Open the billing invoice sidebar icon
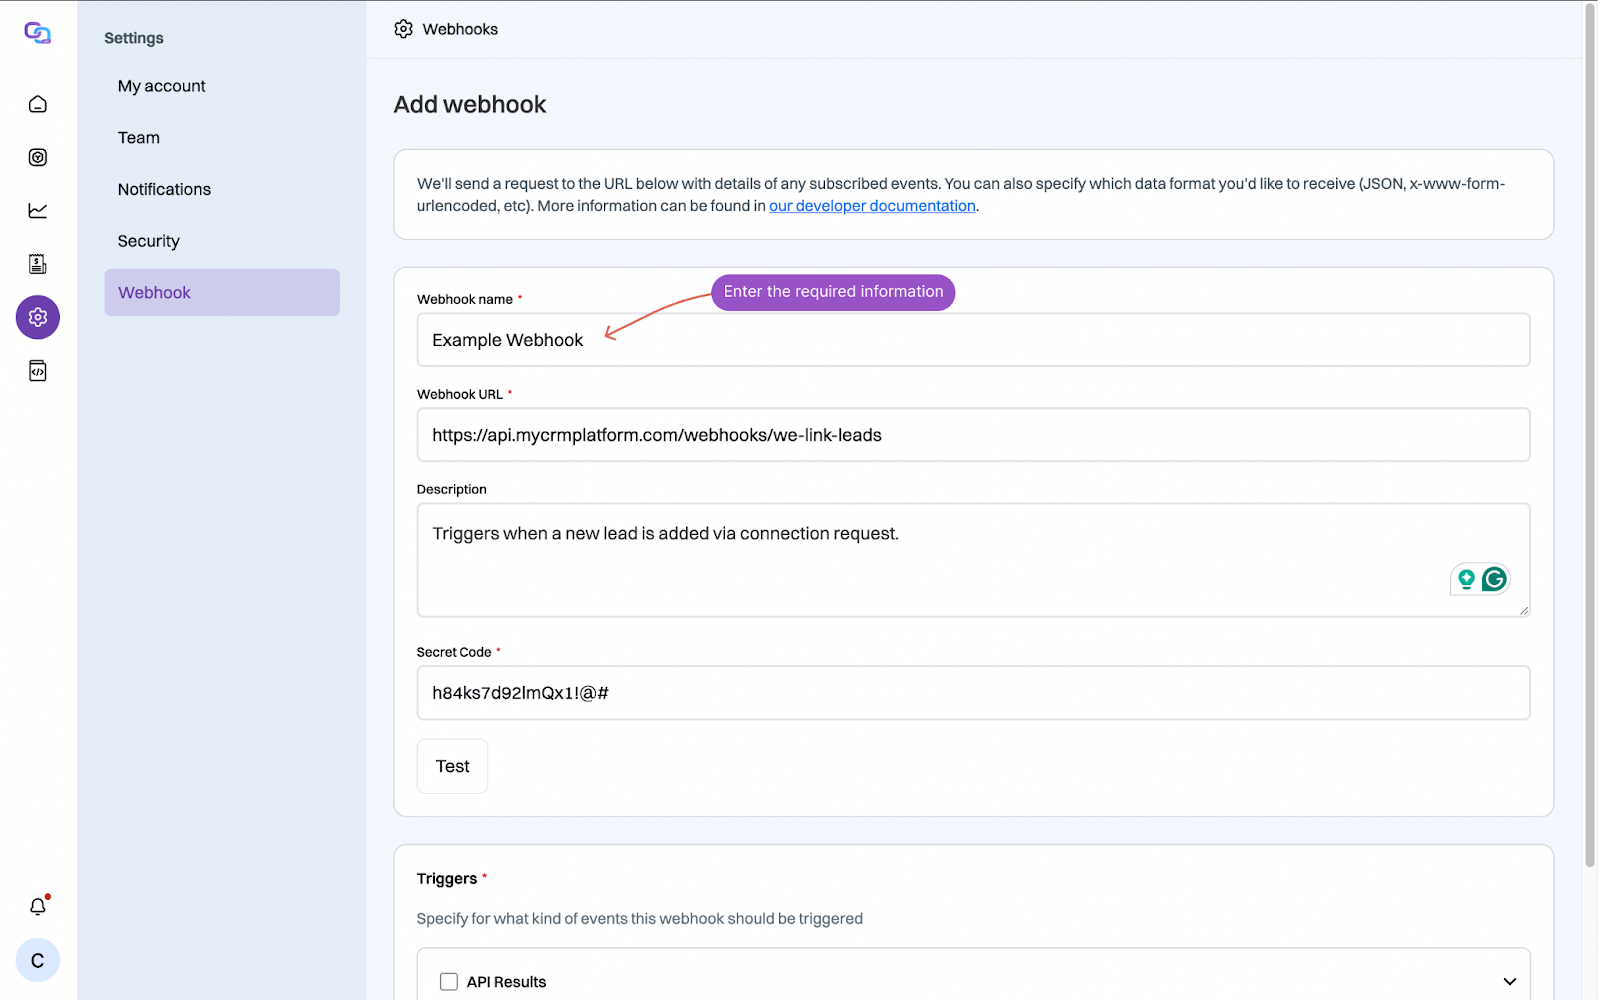Image resolution: width=1600 pixels, height=1000 pixels. point(38,264)
